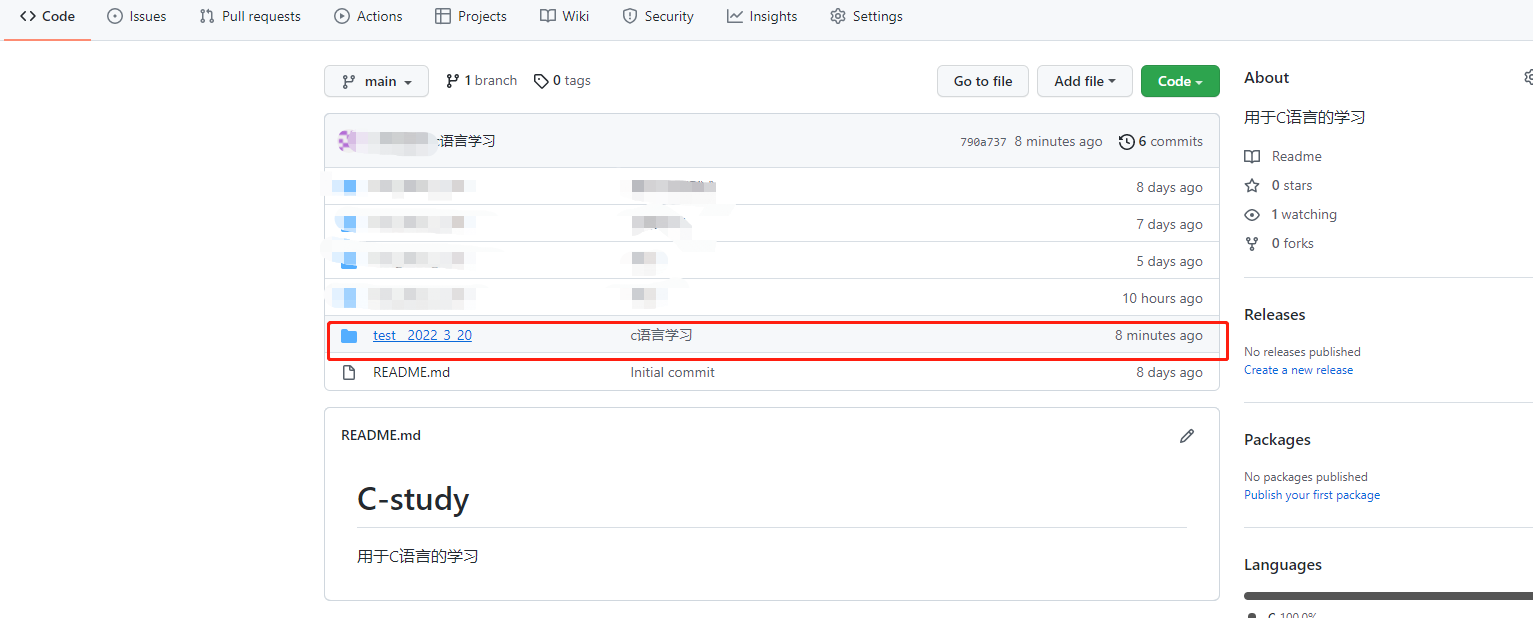
Task: Click the Go to file button
Action: tap(982, 80)
